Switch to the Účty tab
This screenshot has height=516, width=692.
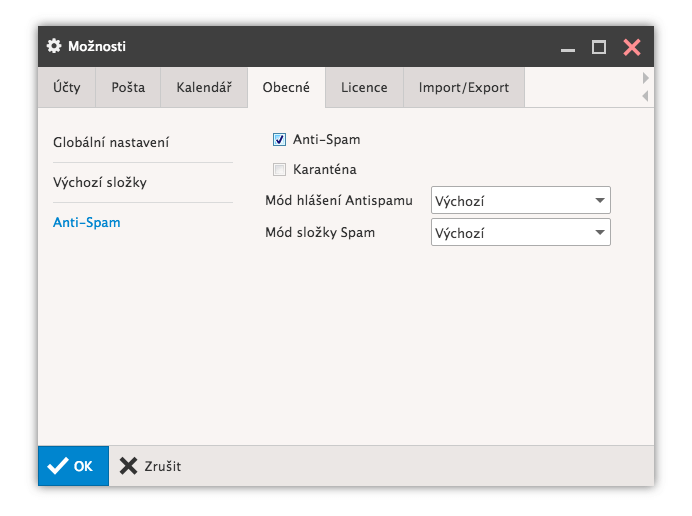coord(67,87)
